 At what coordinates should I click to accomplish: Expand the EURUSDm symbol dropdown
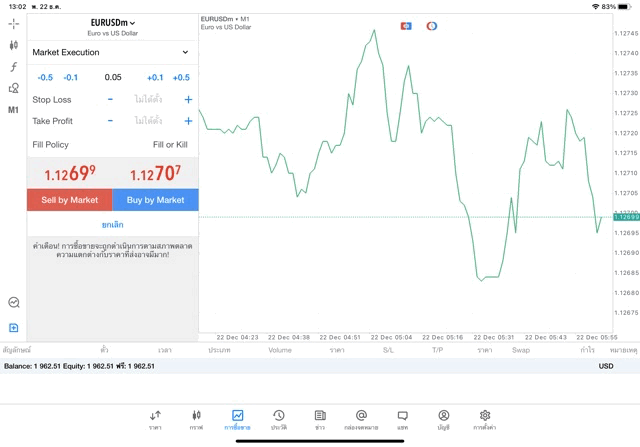pyautogui.click(x=112, y=23)
